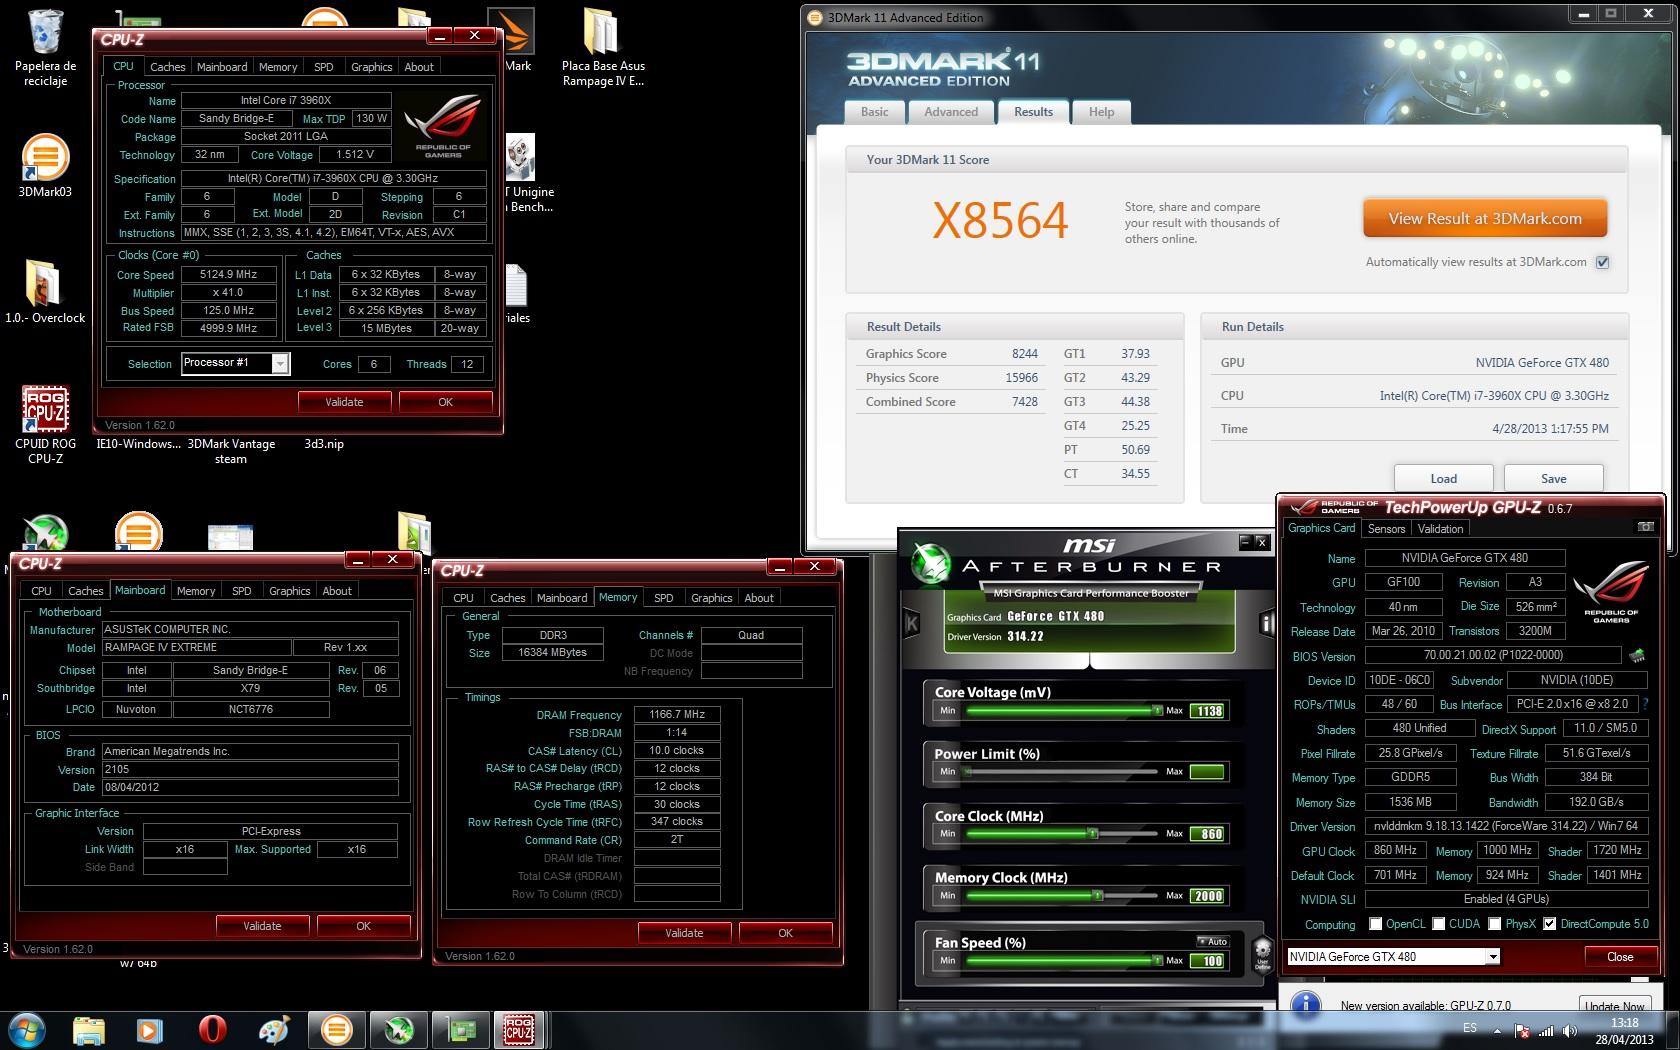
Task: Click Validate in CPU-Z Mainboard window
Action: coord(262,926)
